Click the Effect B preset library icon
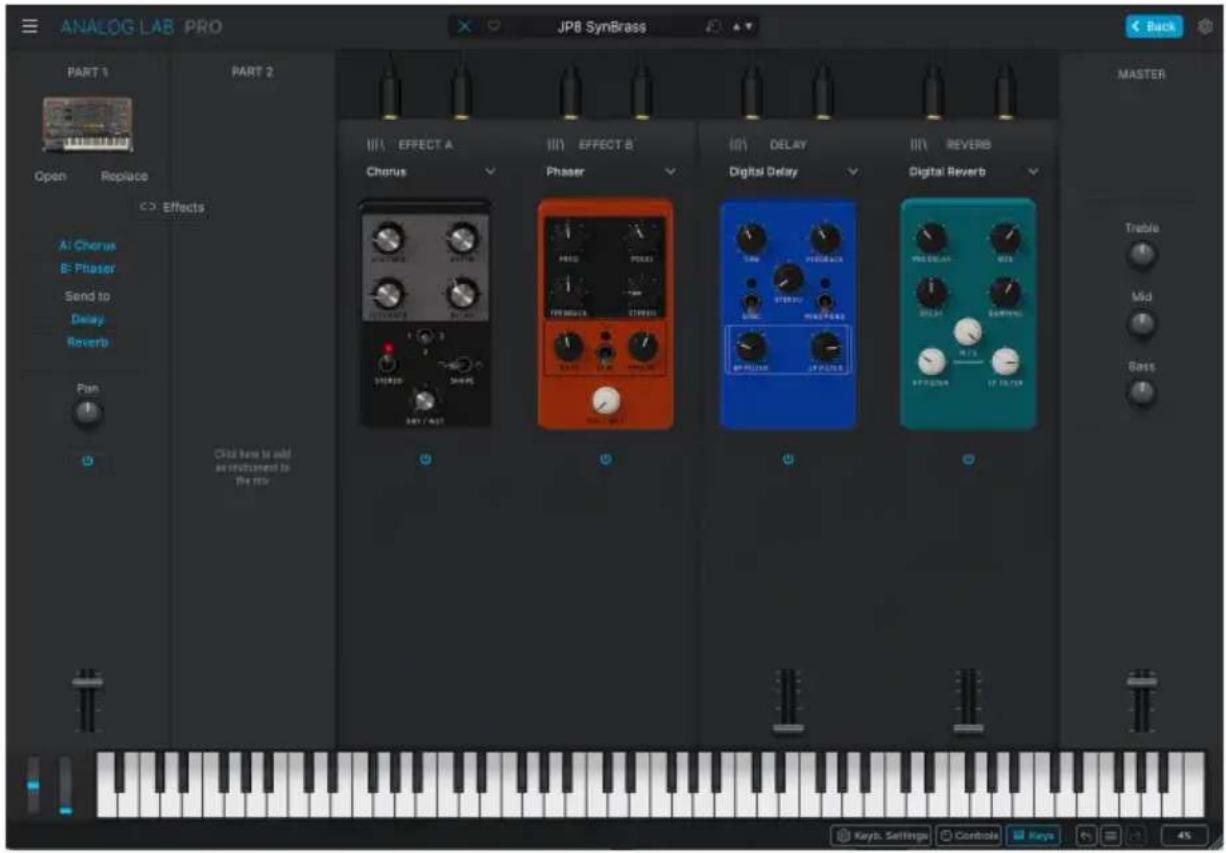1226x853 pixels. (556, 145)
